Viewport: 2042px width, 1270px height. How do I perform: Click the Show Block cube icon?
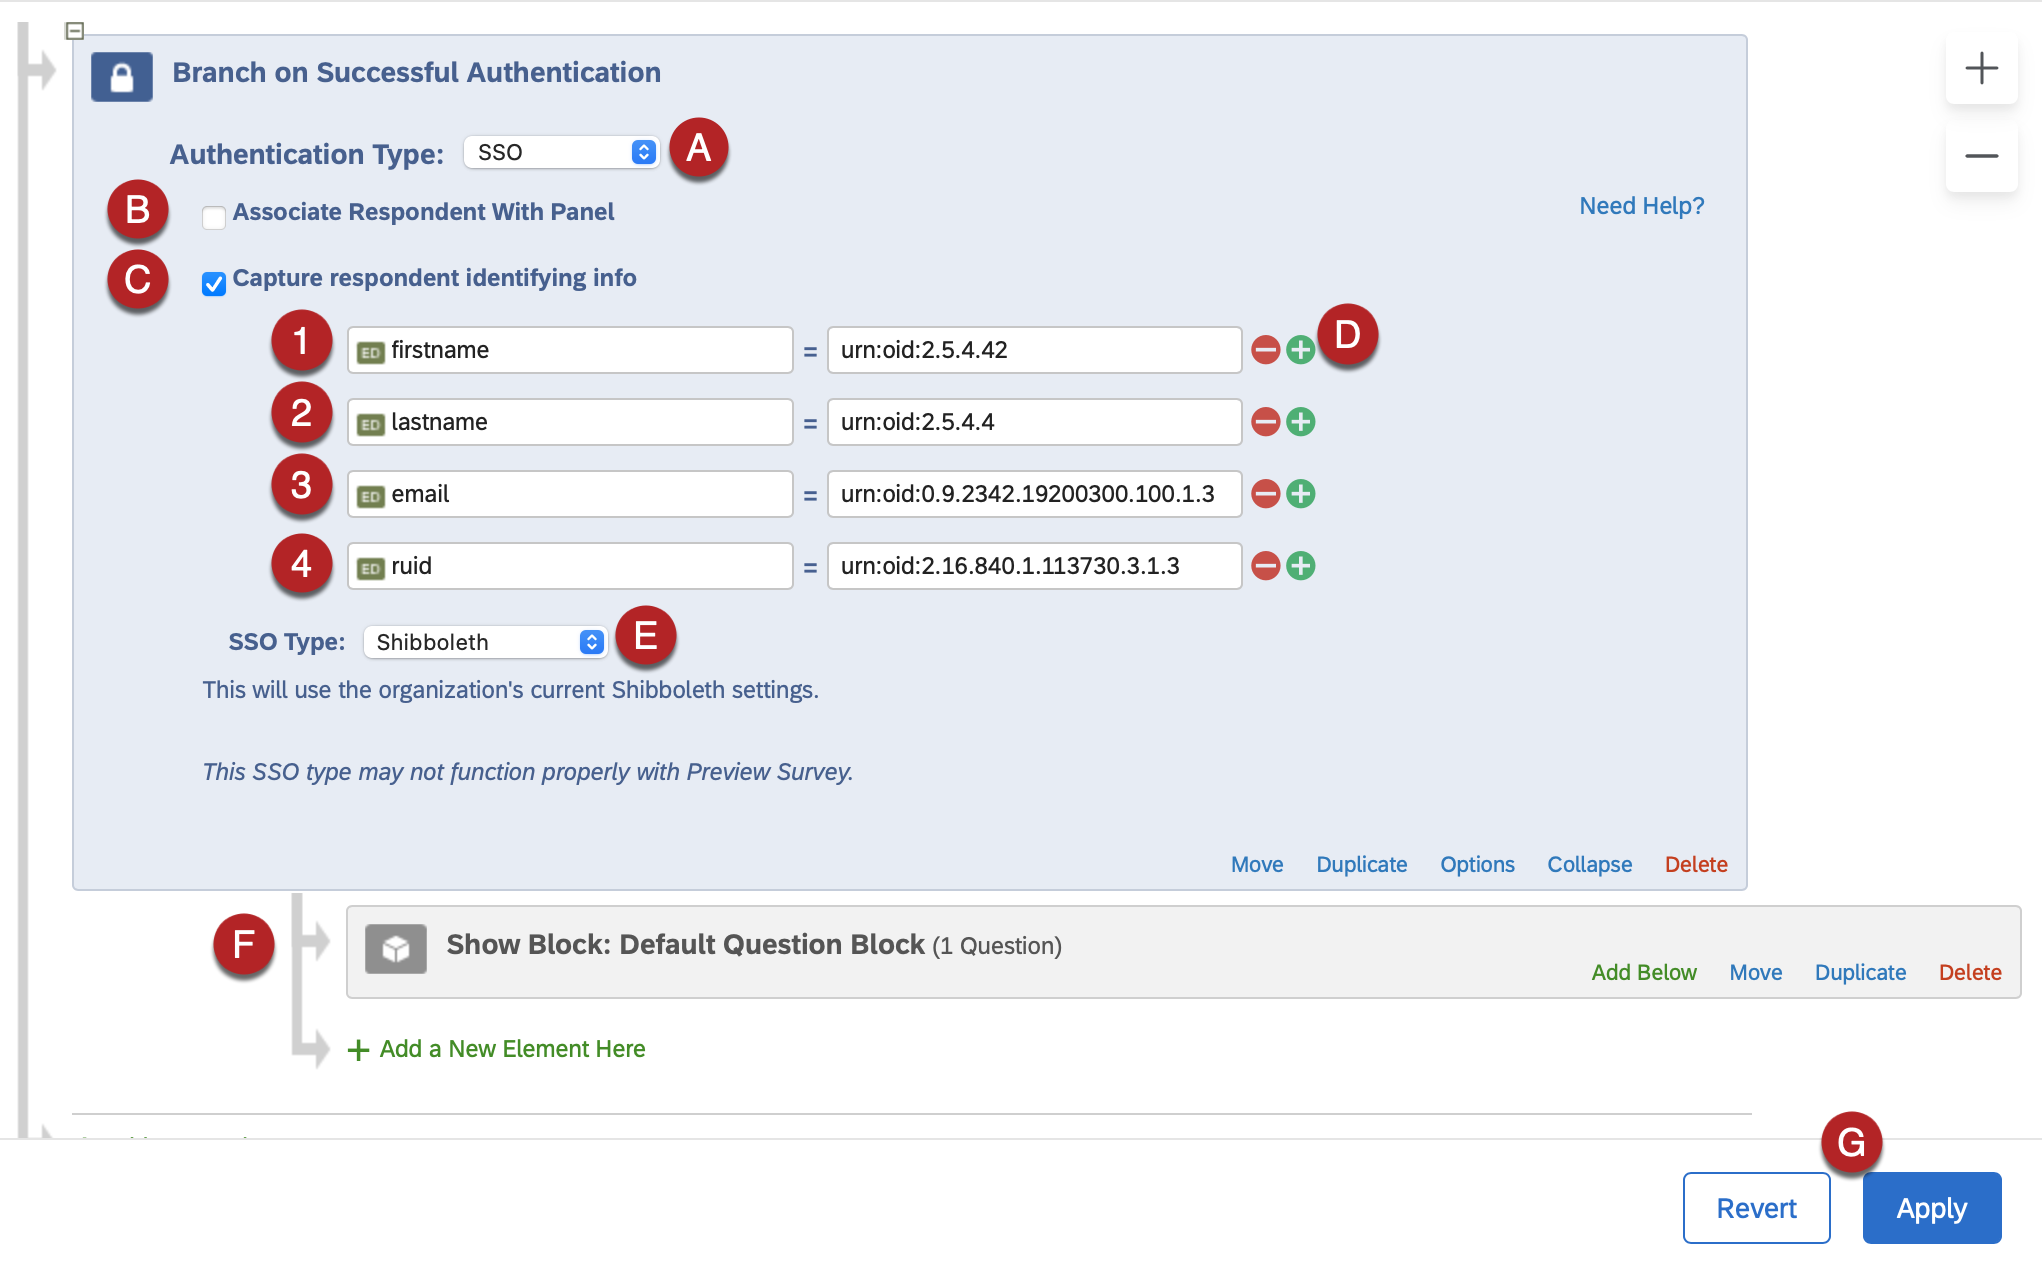(396, 948)
